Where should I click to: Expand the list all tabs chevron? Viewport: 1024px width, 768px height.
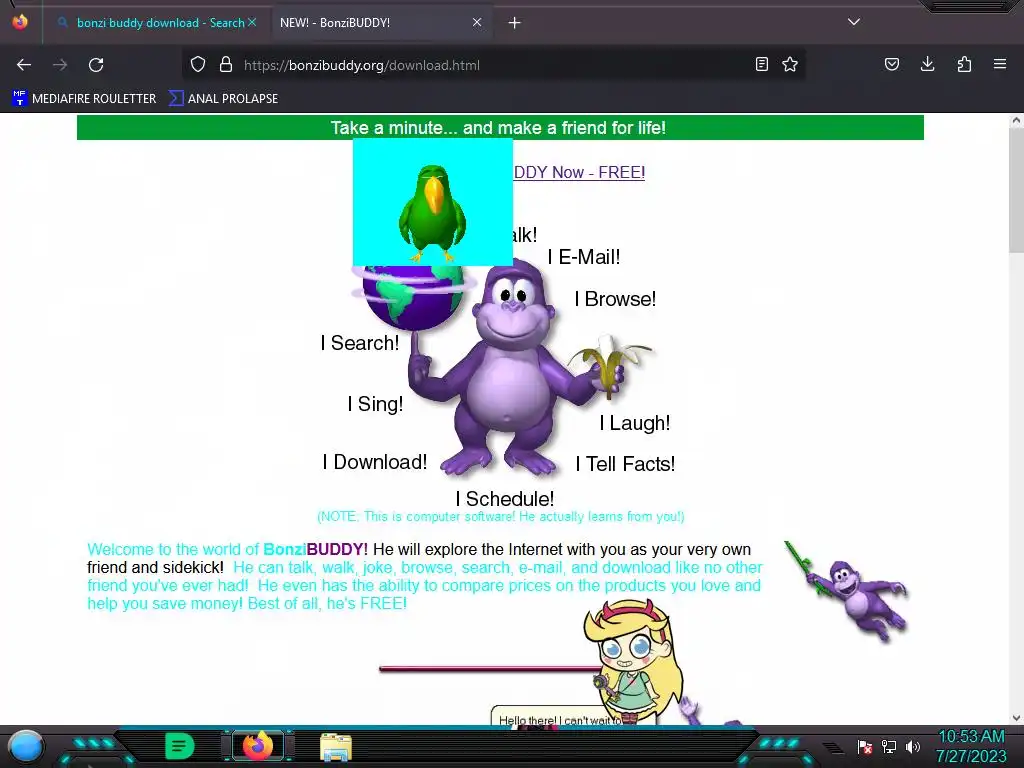[854, 22]
